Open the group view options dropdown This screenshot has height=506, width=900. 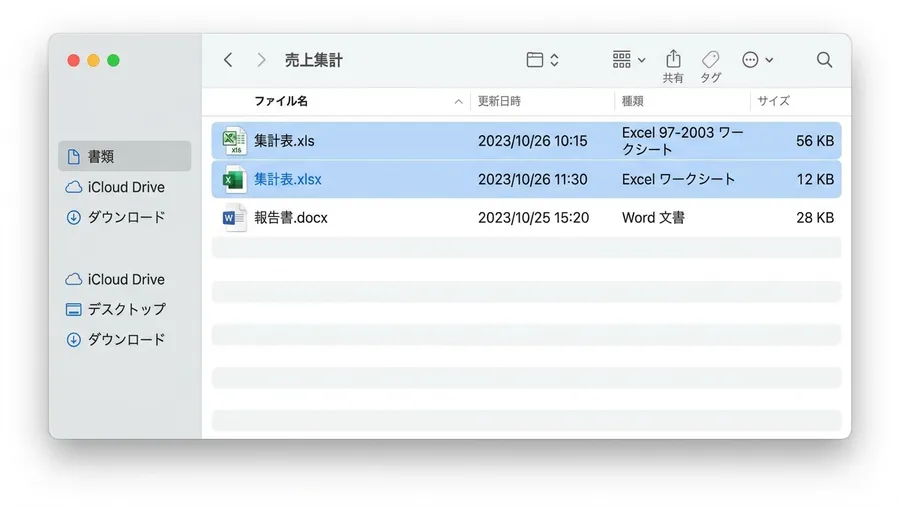pyautogui.click(x=629, y=60)
